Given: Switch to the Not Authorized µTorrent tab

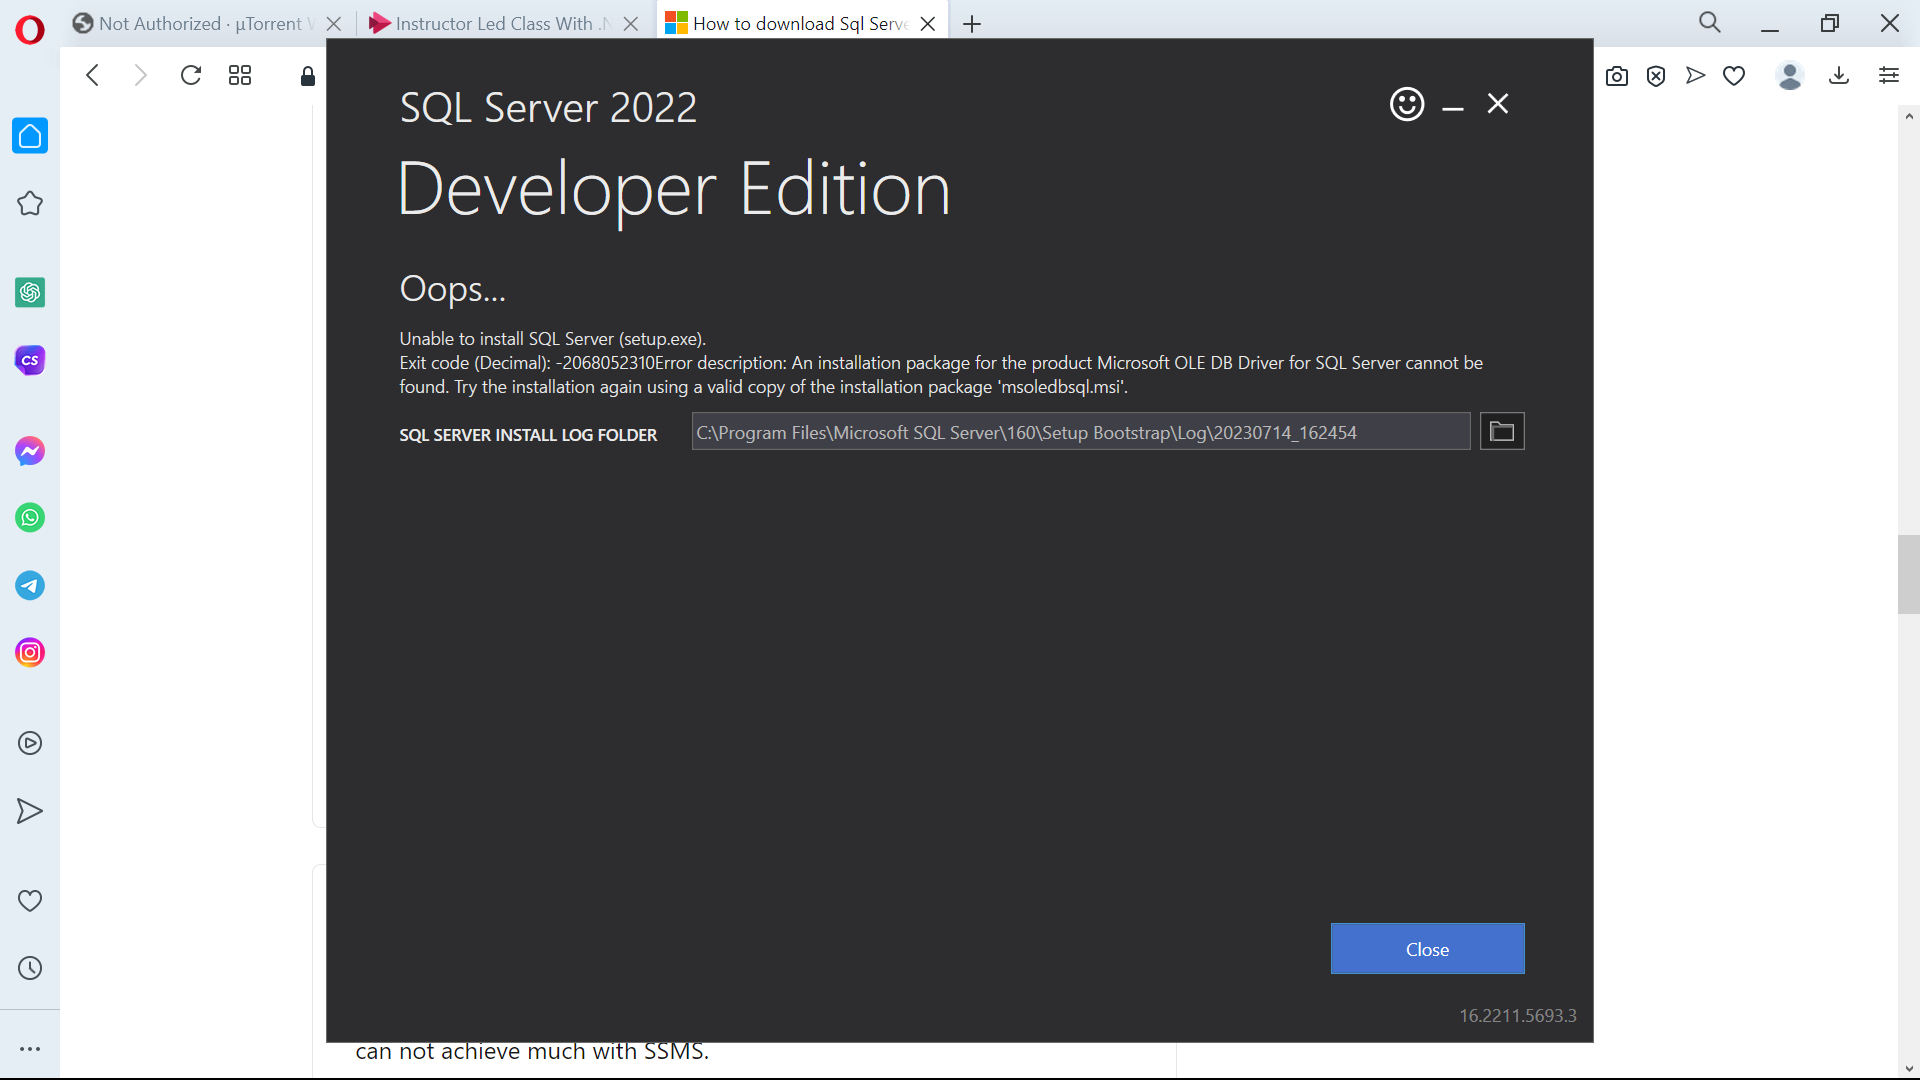Looking at the screenshot, I should 200,23.
